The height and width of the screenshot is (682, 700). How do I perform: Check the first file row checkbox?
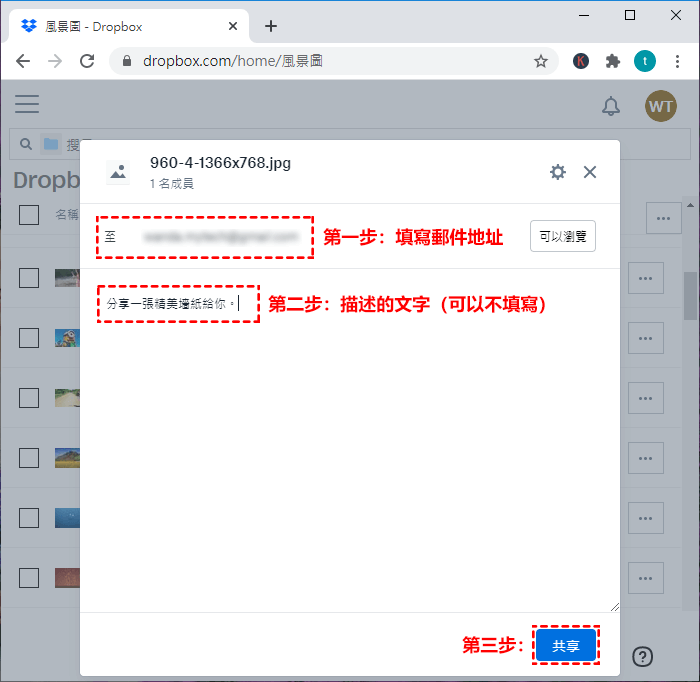pyautogui.click(x=29, y=278)
